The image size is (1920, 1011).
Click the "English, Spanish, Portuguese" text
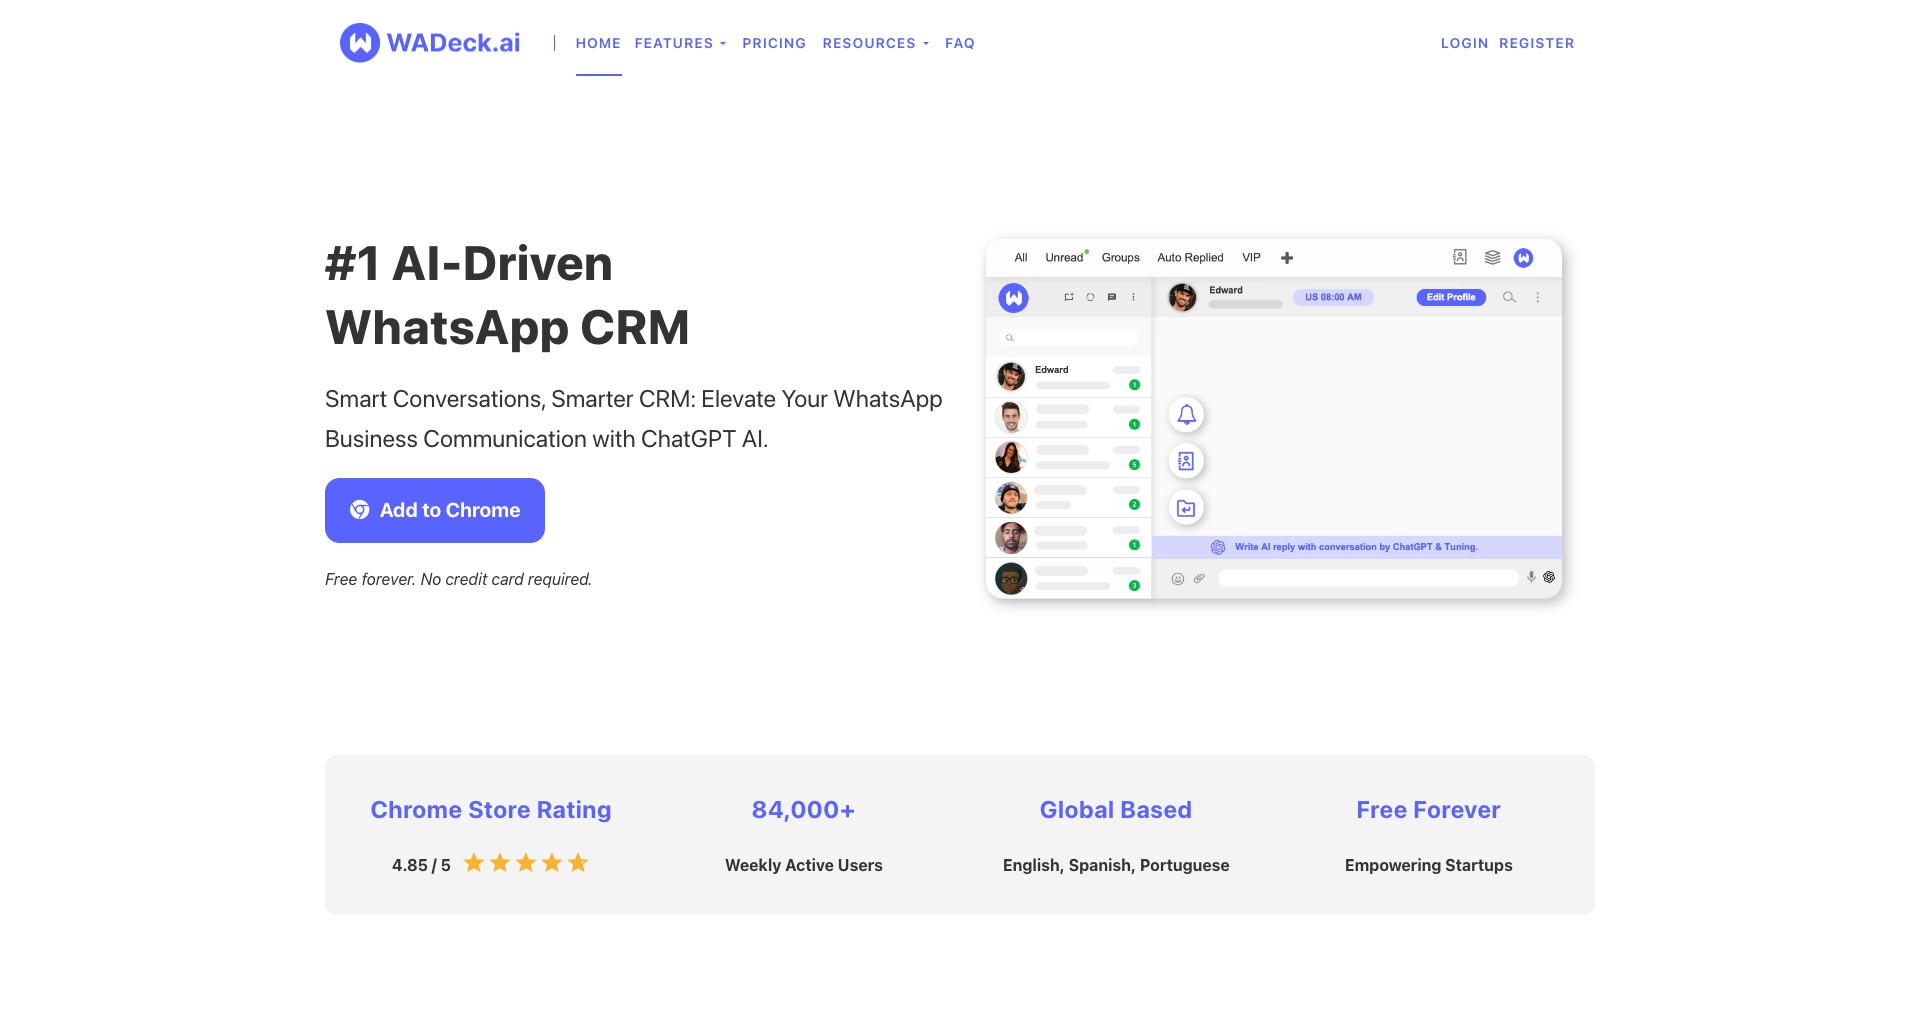click(x=1116, y=865)
